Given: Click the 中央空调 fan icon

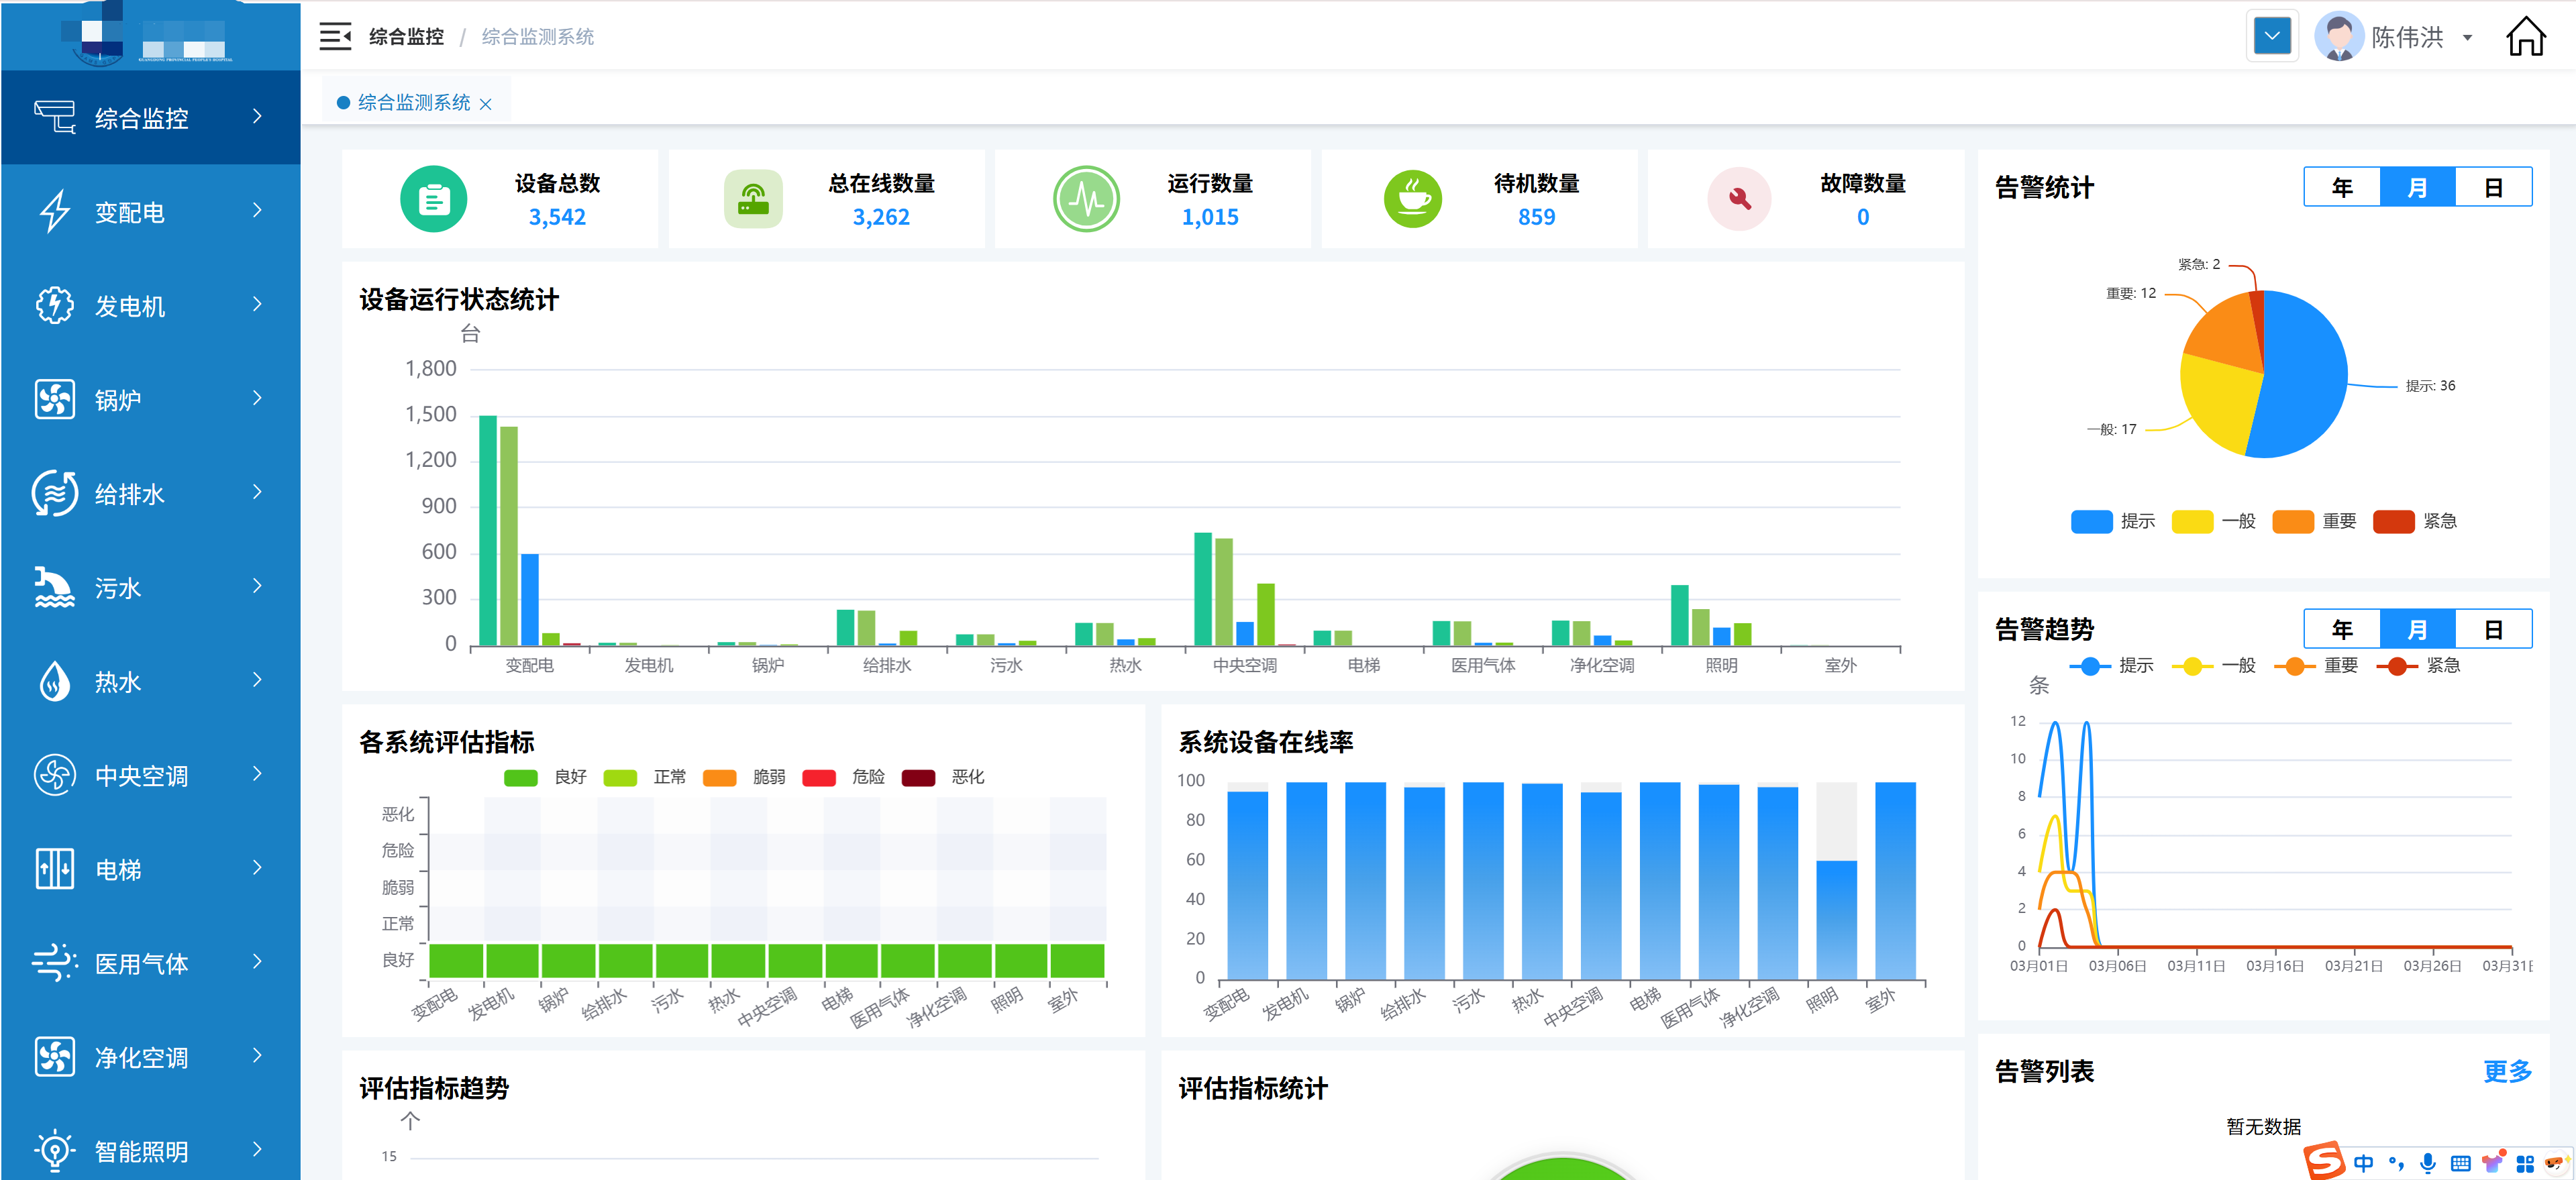Looking at the screenshot, I should tap(55, 775).
